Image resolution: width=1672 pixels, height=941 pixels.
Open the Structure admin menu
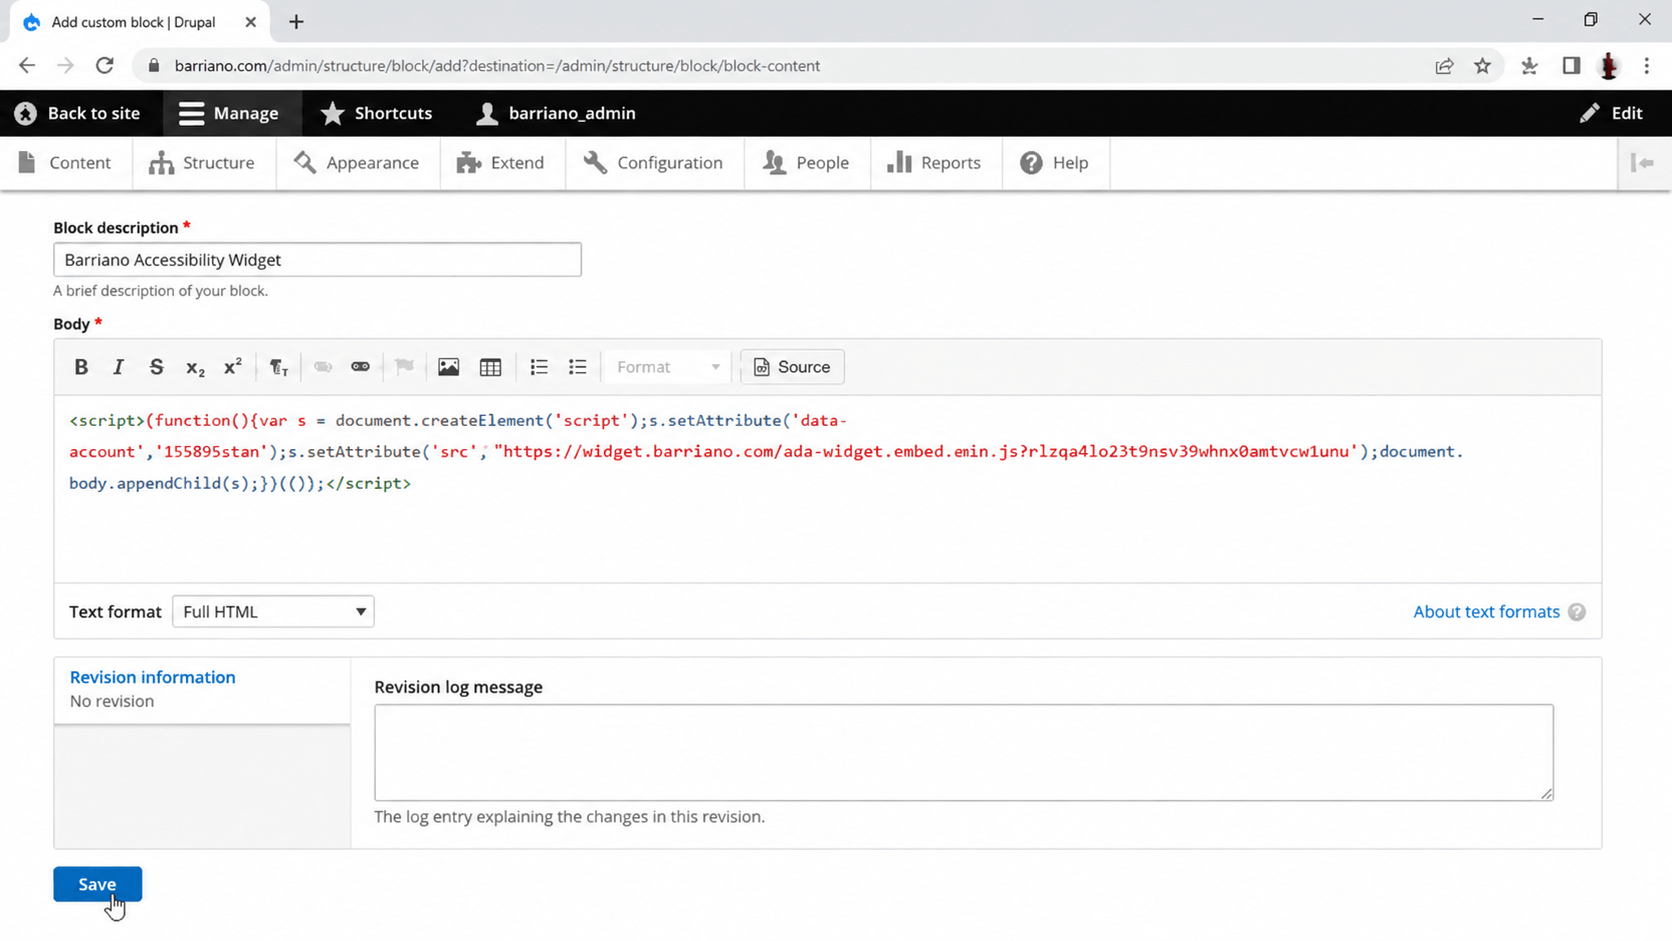[x=203, y=163]
